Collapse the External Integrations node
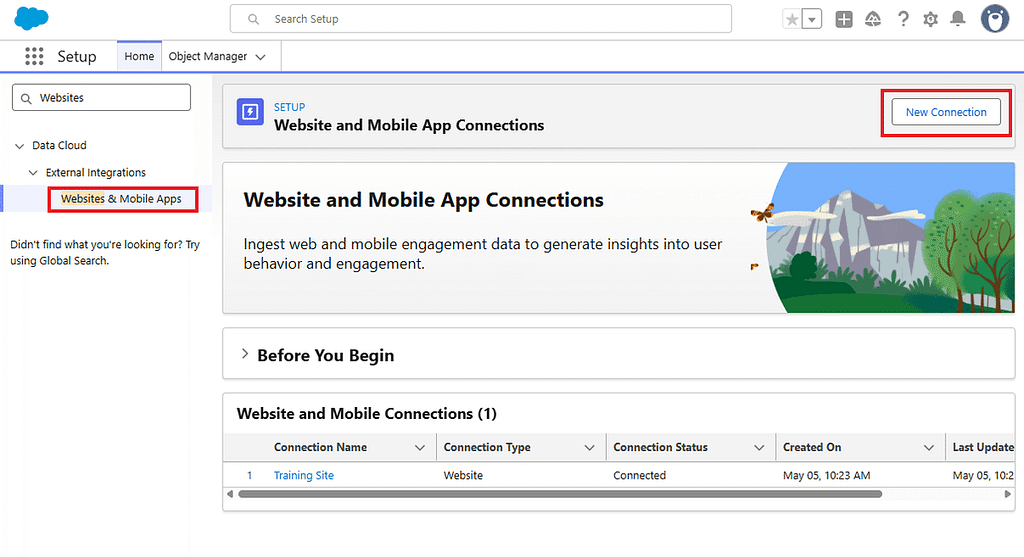1024x557 pixels. 33,173
